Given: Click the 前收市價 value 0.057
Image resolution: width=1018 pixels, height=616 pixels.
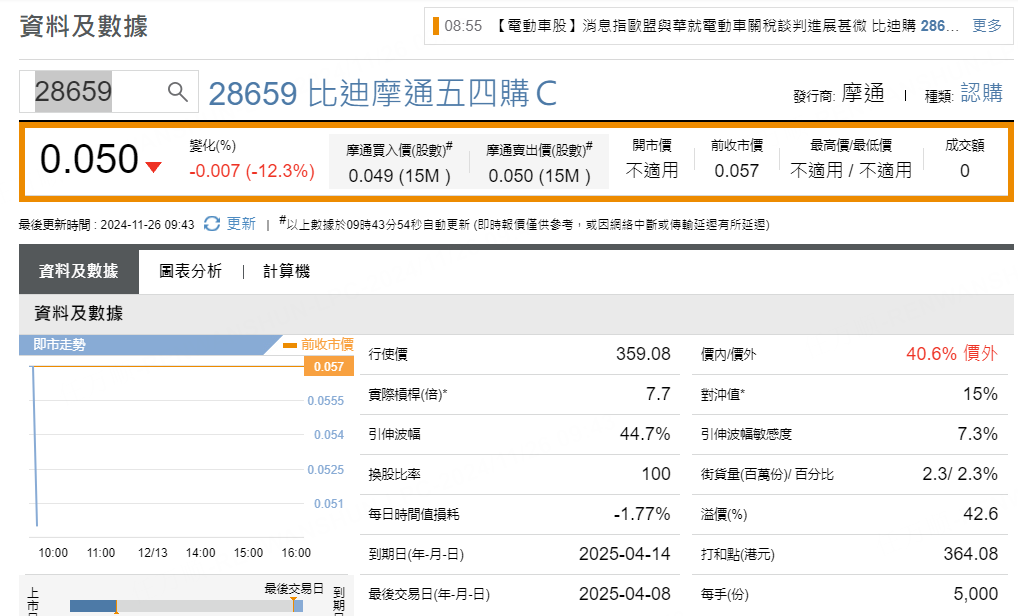Looking at the screenshot, I should pyautogui.click(x=736, y=171).
